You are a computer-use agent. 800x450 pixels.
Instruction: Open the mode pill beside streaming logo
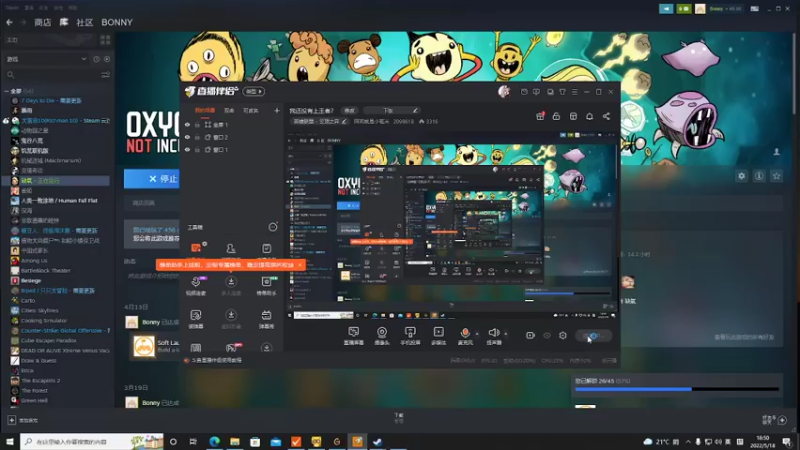click(253, 91)
